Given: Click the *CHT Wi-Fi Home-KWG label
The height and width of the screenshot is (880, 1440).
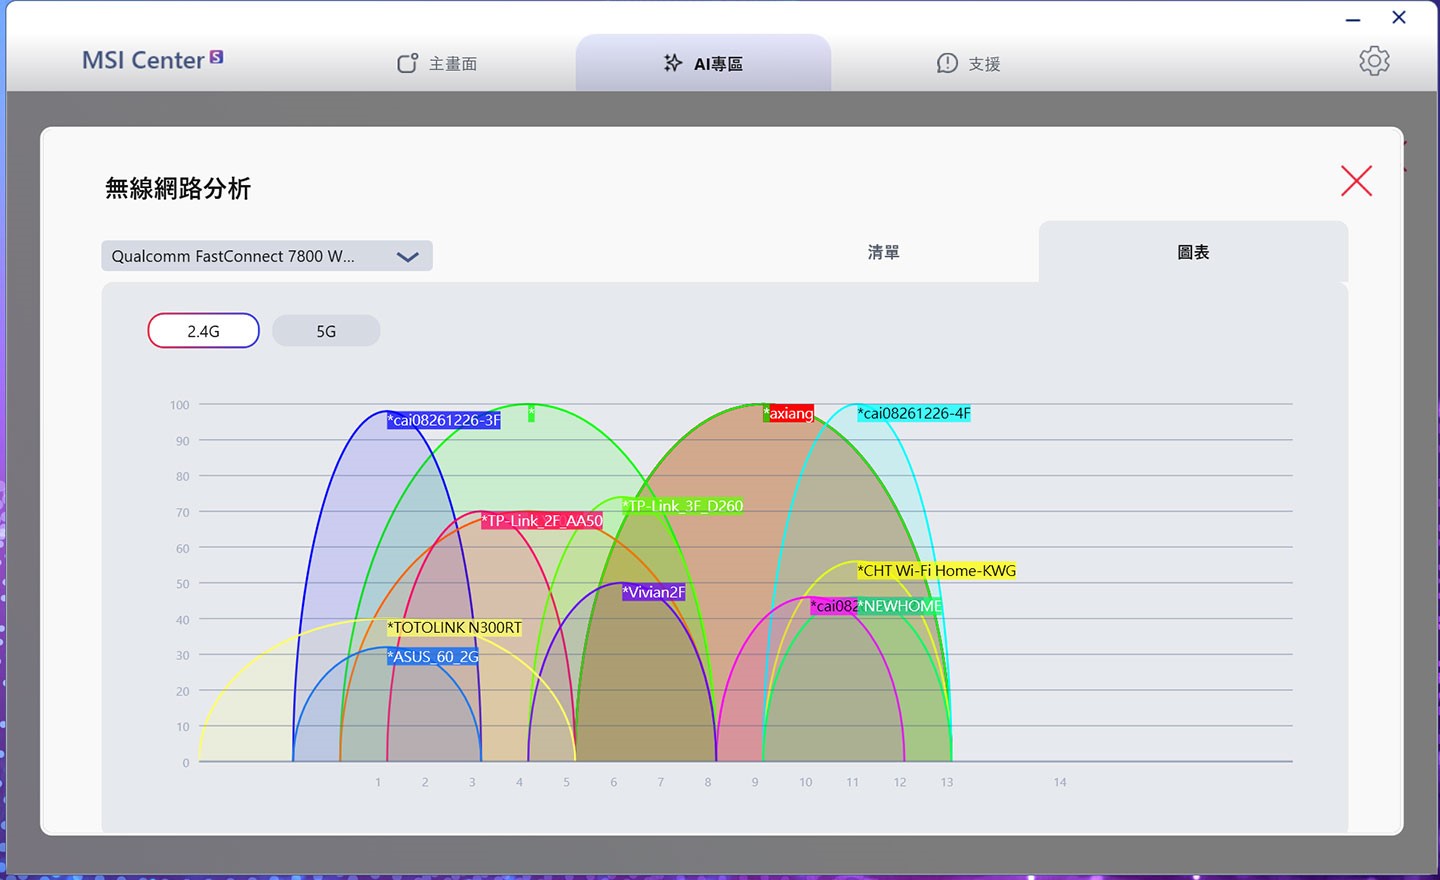Looking at the screenshot, I should pos(936,570).
